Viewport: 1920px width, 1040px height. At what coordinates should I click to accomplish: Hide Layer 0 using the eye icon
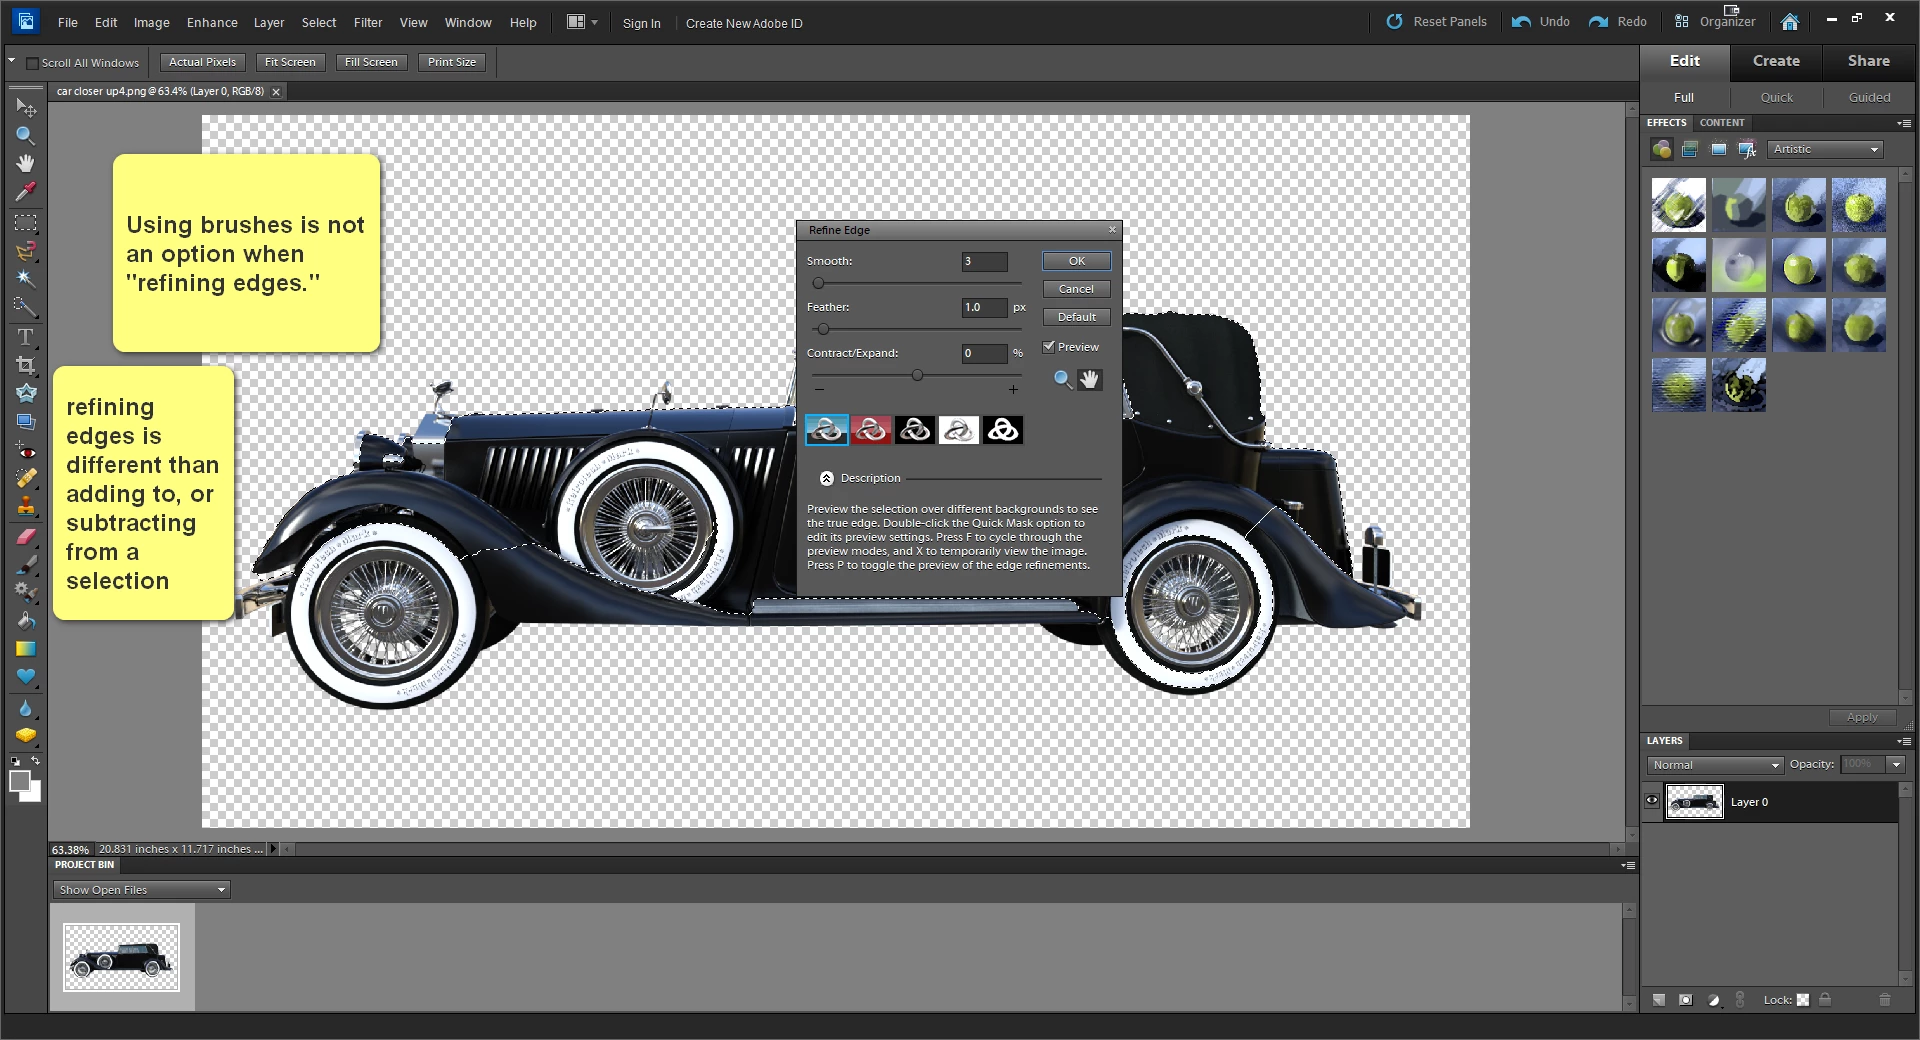click(1652, 801)
